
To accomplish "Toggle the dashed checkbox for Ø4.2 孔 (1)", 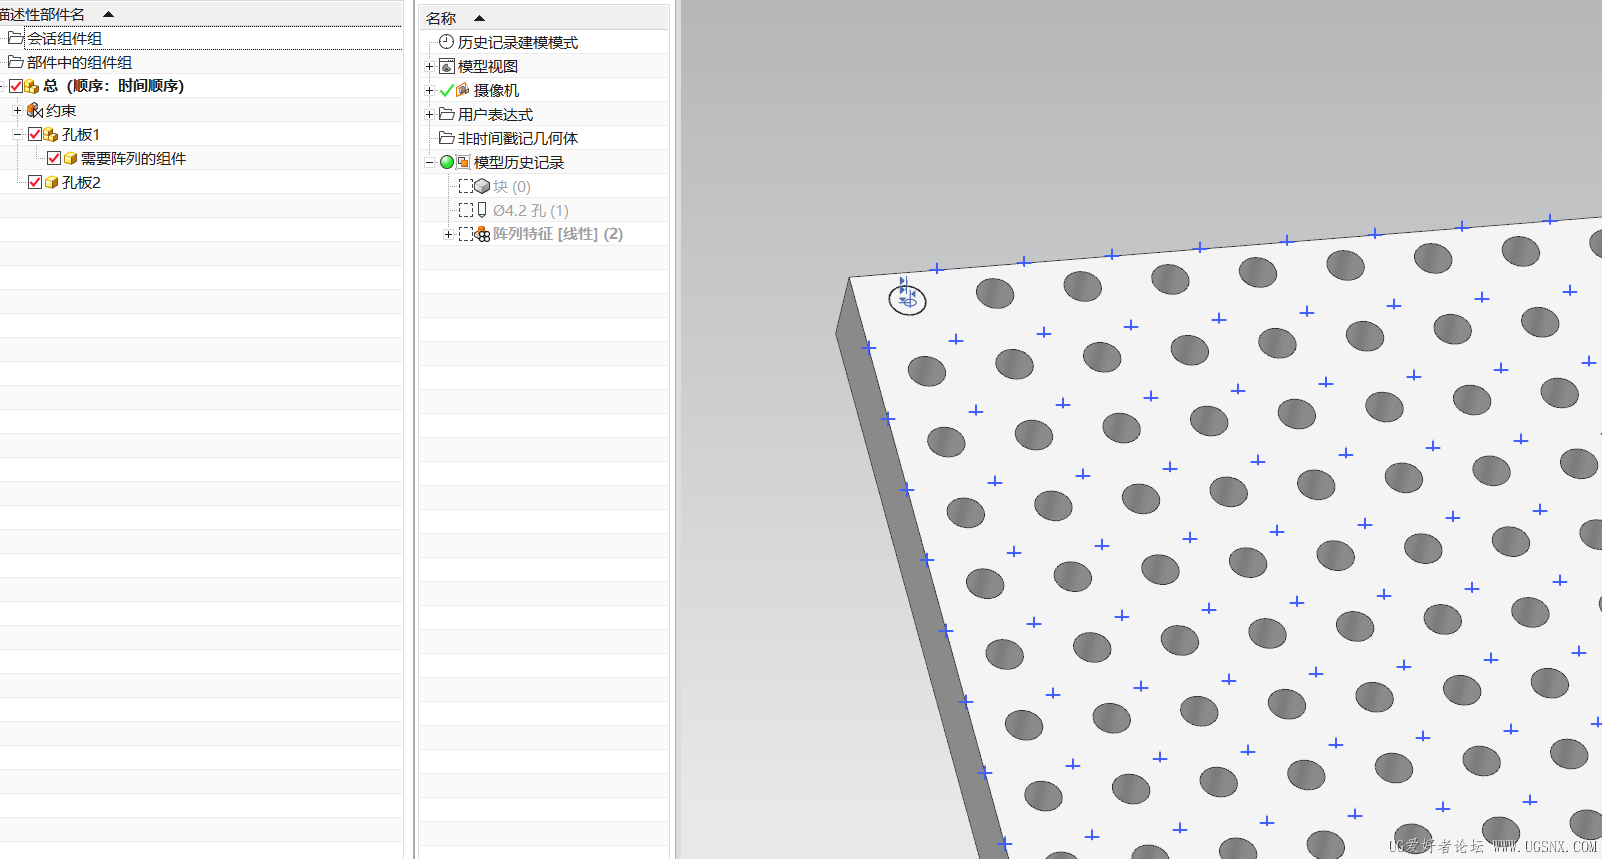I will pos(465,210).
